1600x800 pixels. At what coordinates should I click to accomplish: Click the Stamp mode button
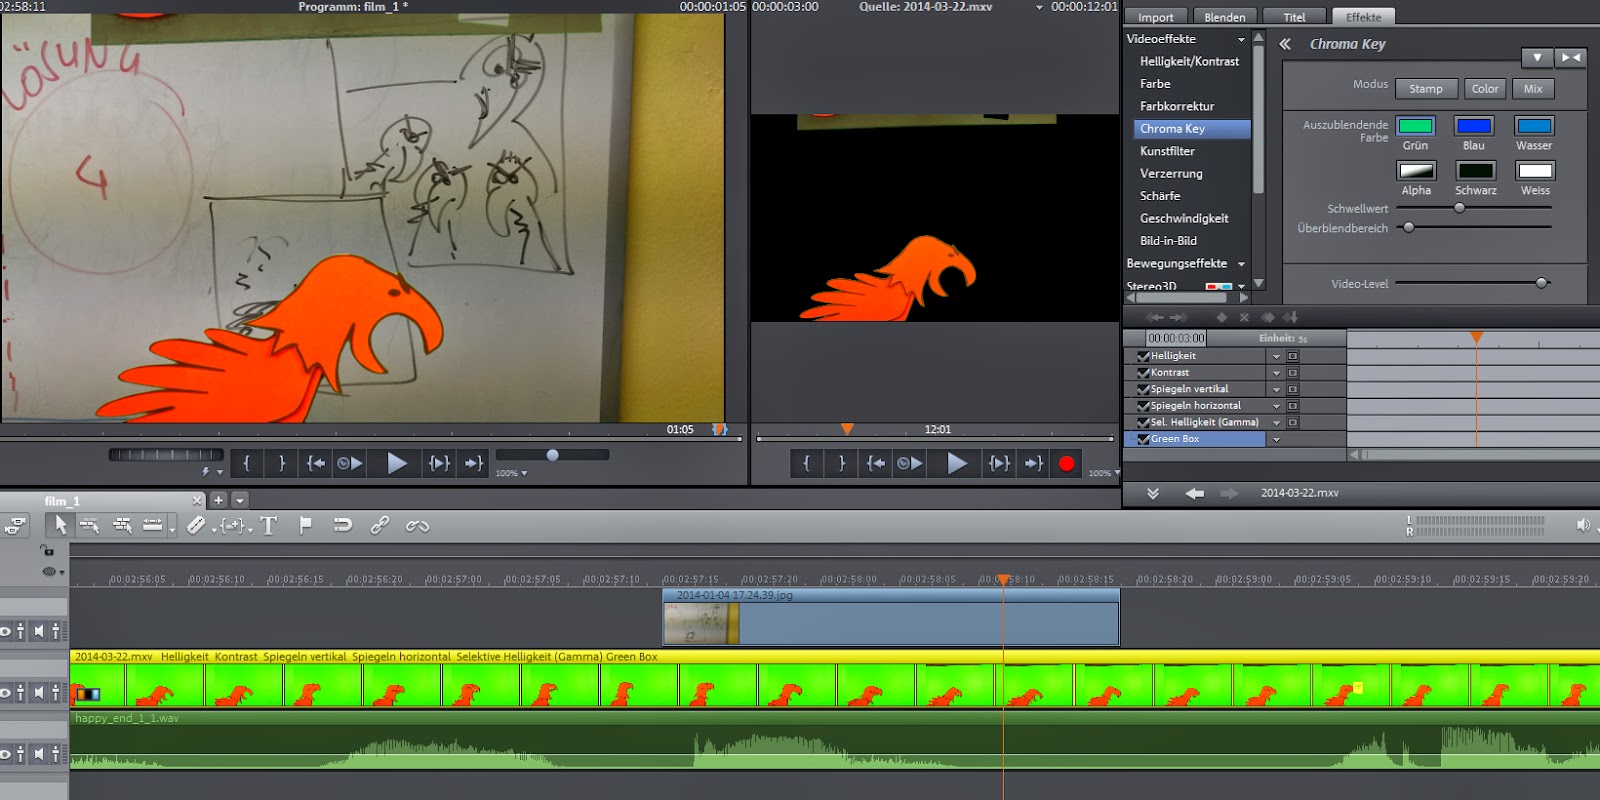(x=1426, y=89)
